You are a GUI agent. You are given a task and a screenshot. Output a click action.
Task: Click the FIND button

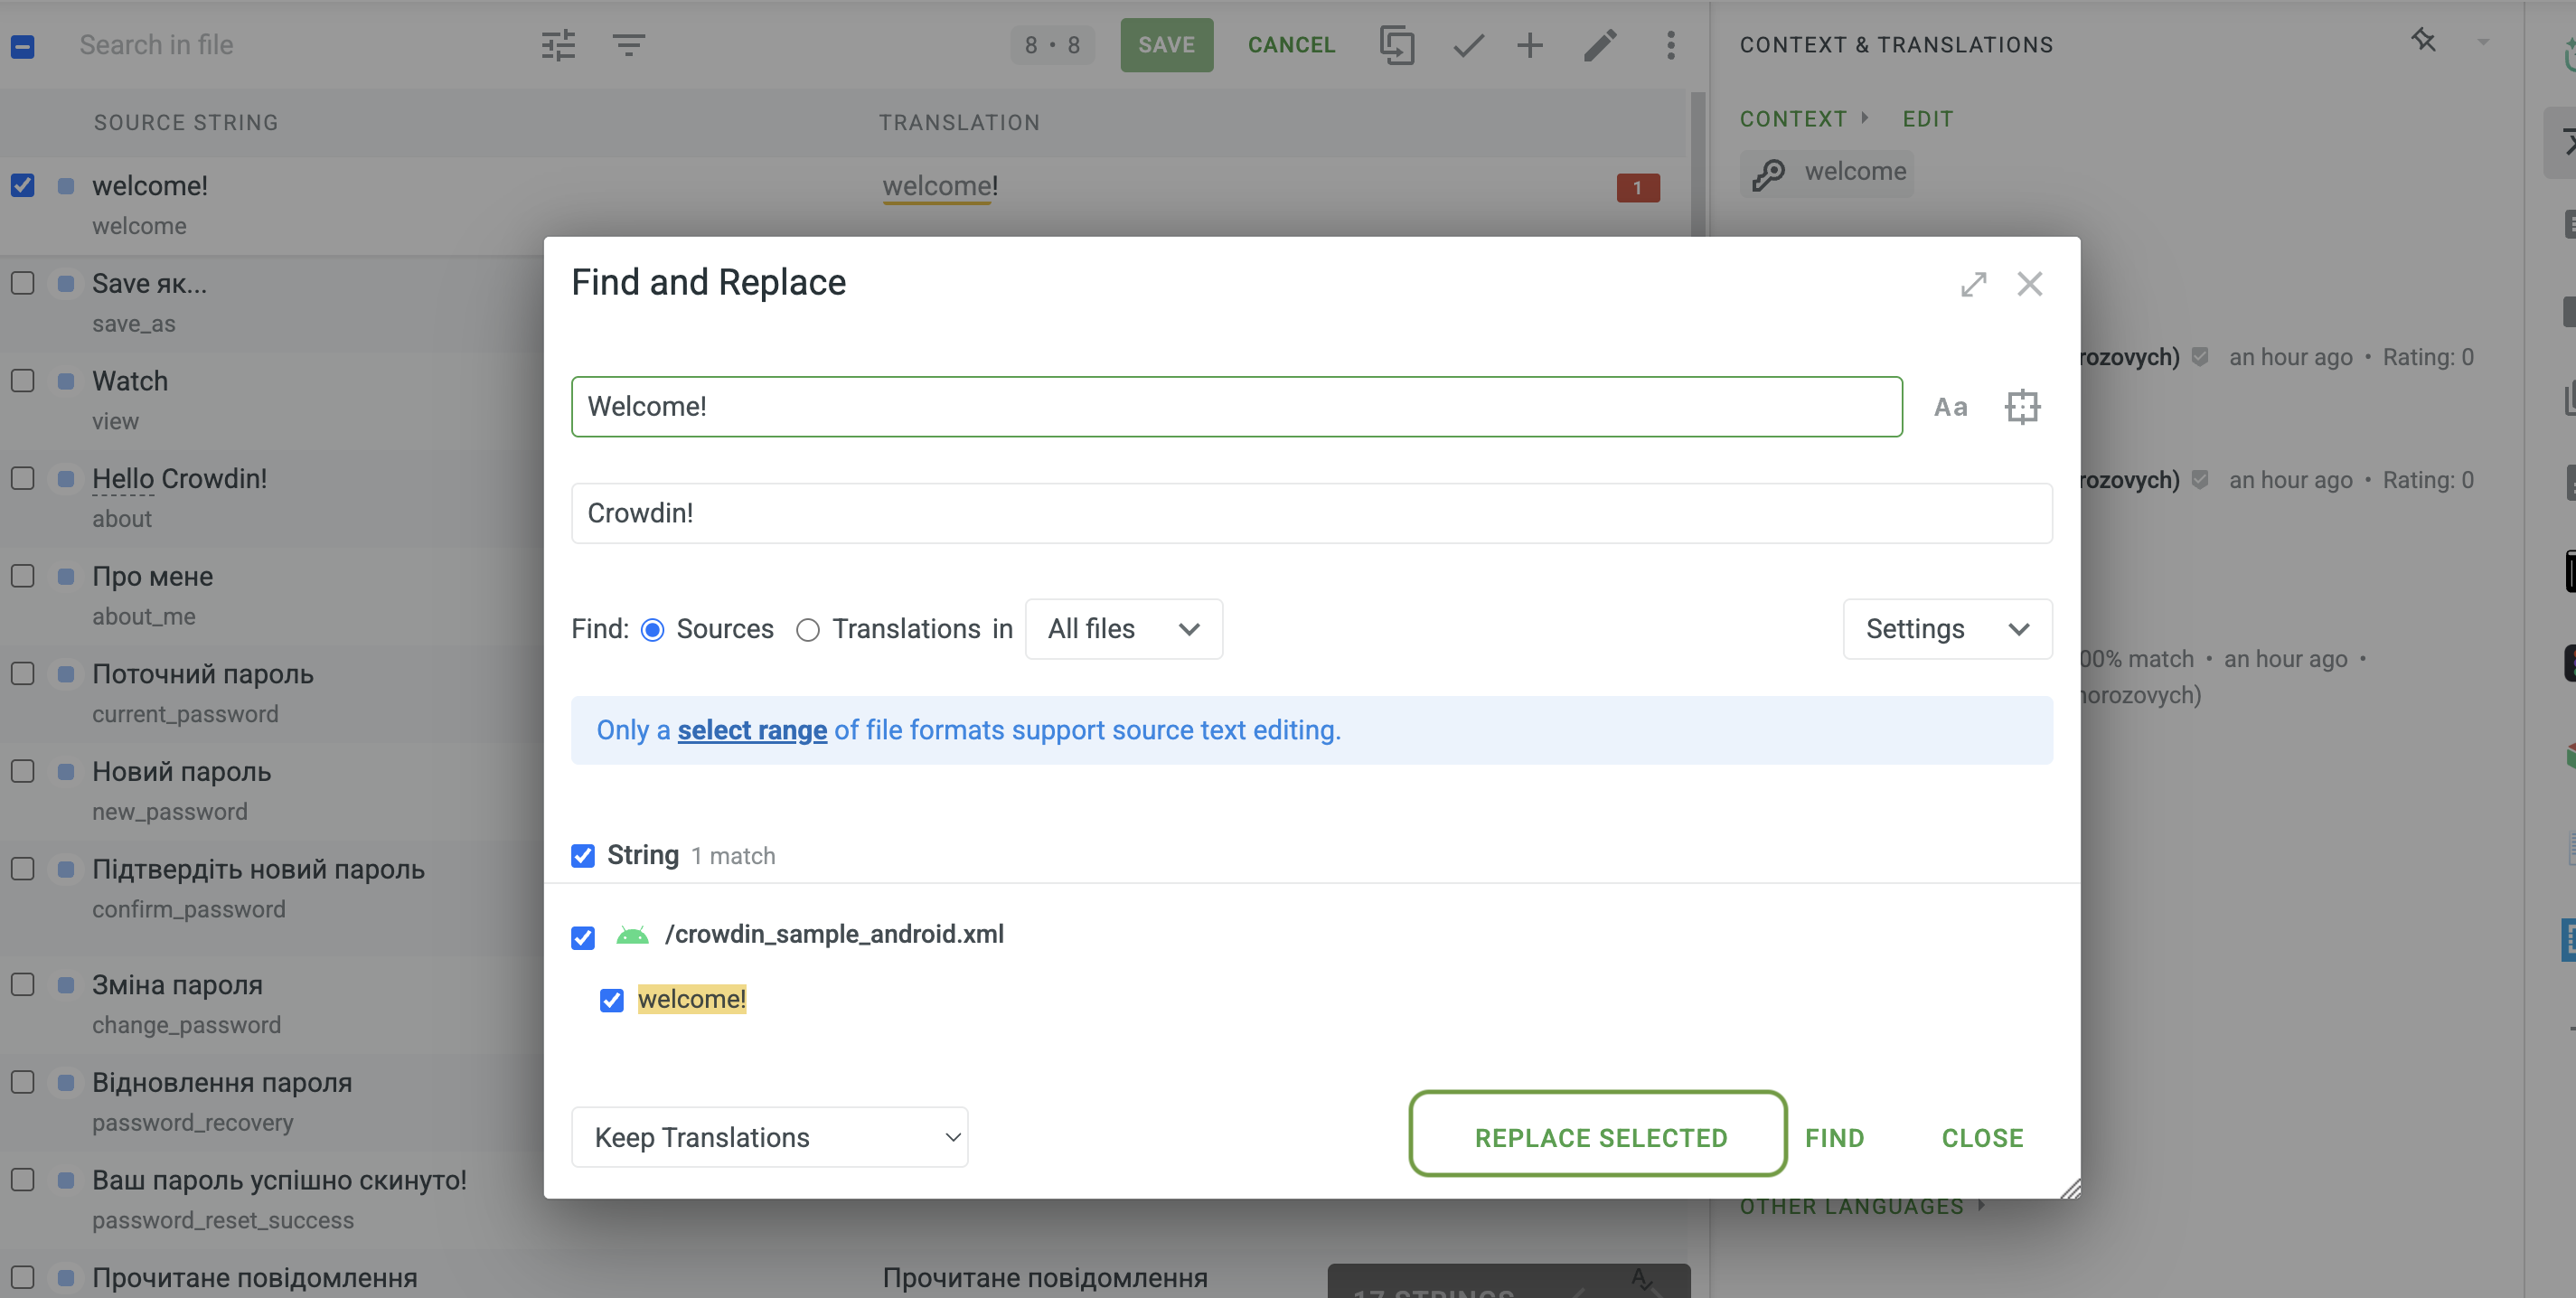[1835, 1138]
